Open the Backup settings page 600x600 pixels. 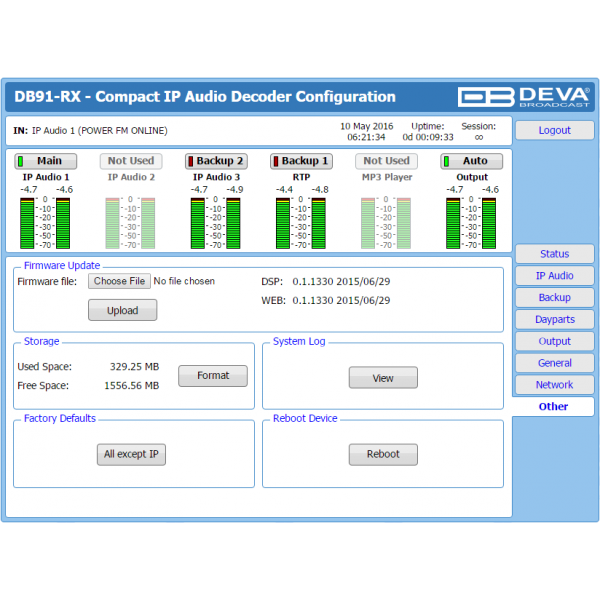tap(554, 297)
